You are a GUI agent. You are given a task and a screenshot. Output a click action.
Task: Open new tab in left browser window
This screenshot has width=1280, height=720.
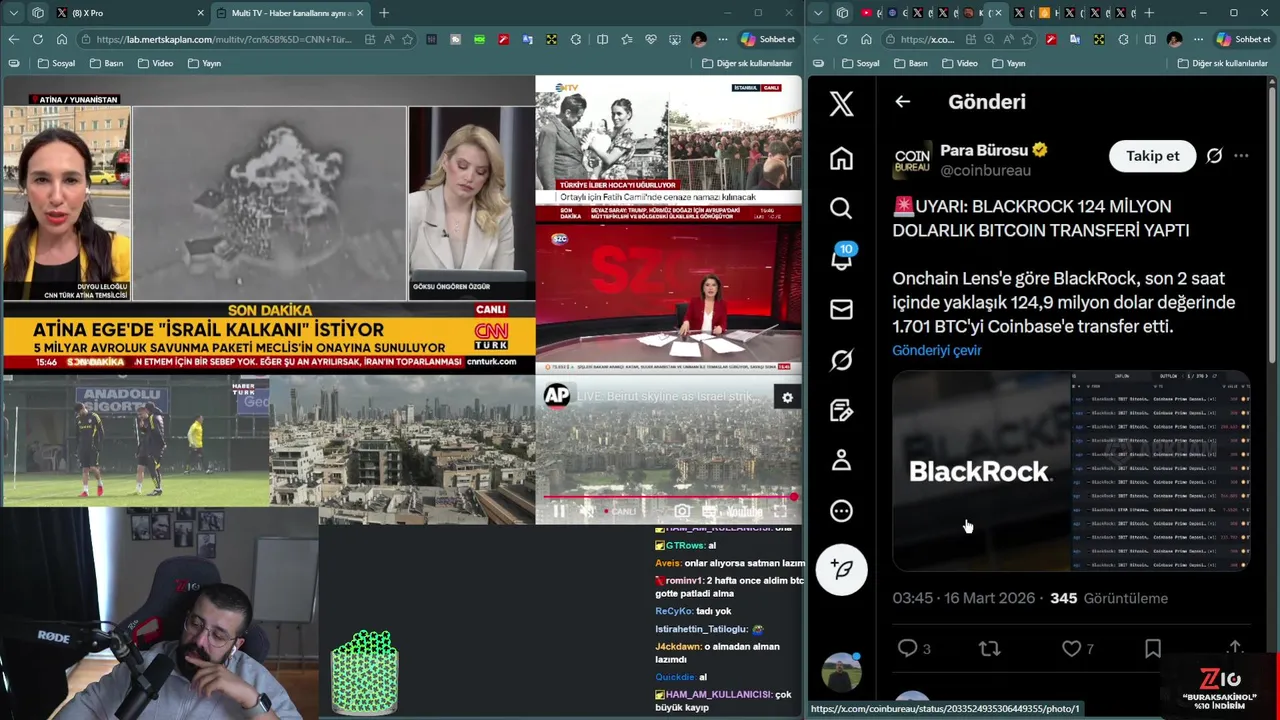[x=384, y=13]
